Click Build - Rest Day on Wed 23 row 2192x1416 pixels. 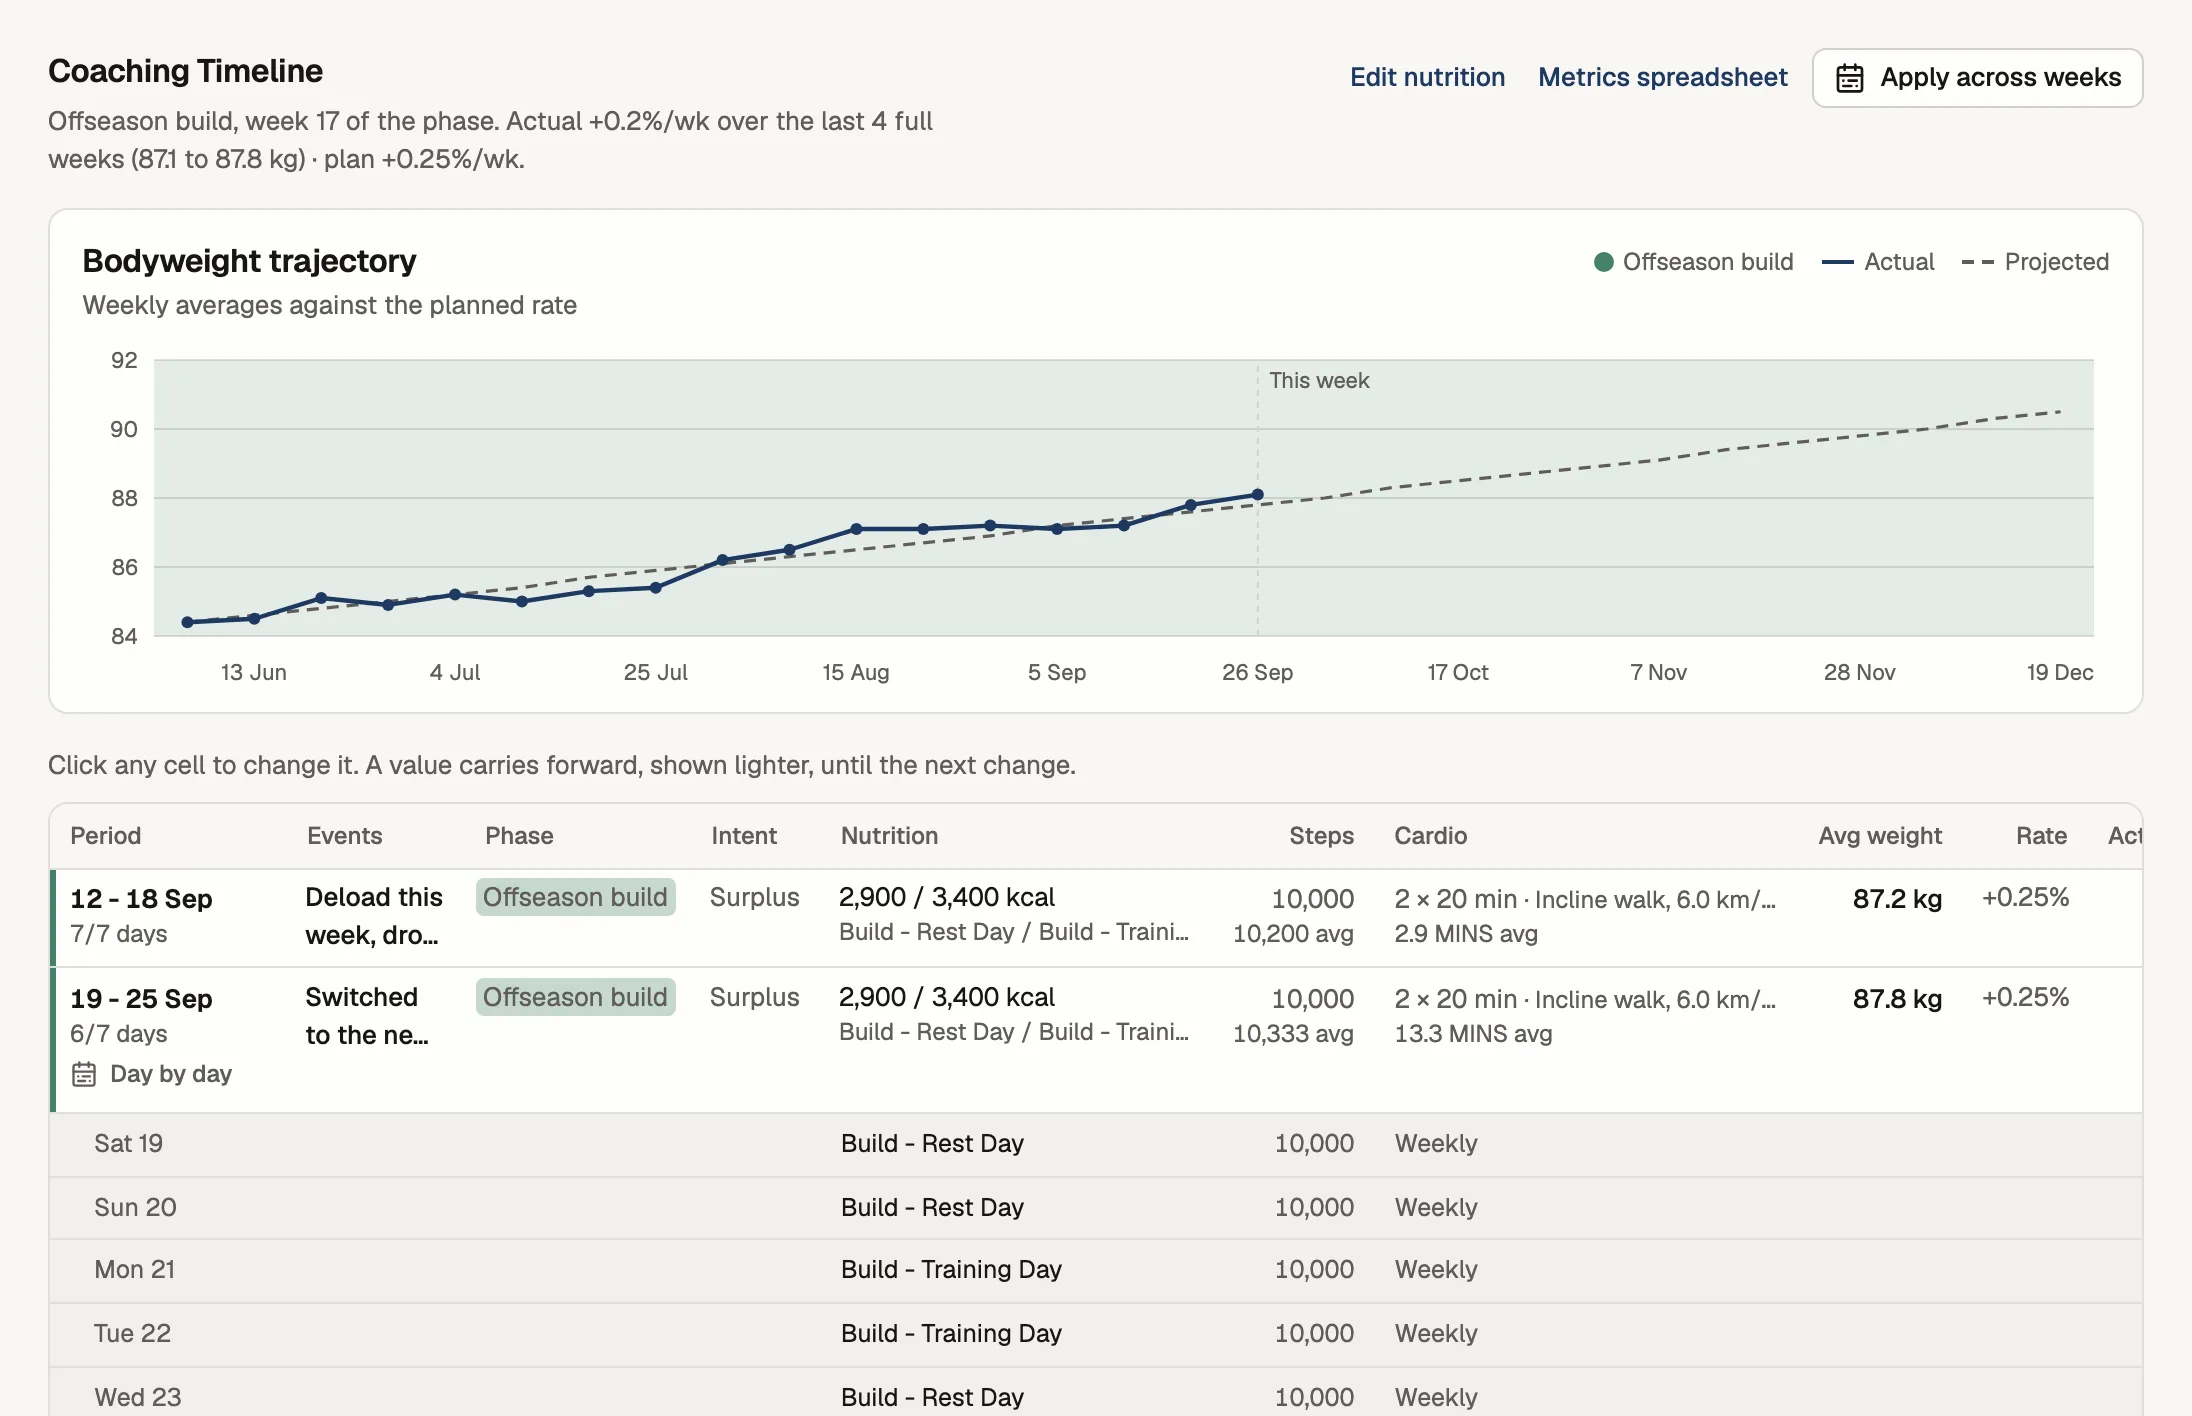point(932,1397)
